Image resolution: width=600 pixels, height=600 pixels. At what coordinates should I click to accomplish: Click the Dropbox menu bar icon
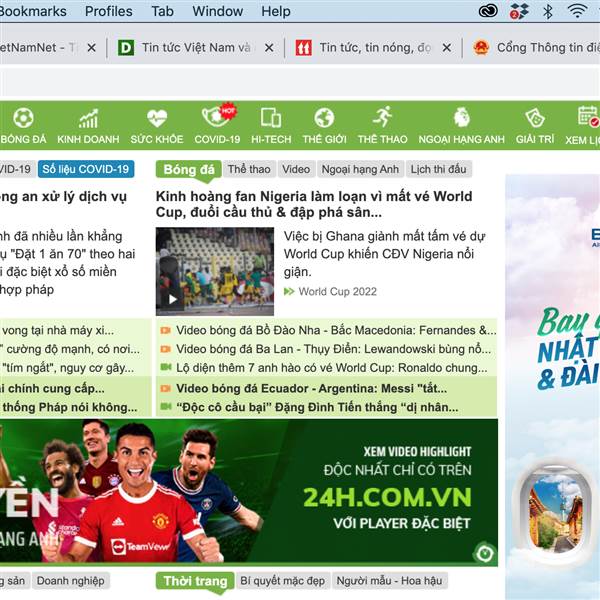click(519, 11)
